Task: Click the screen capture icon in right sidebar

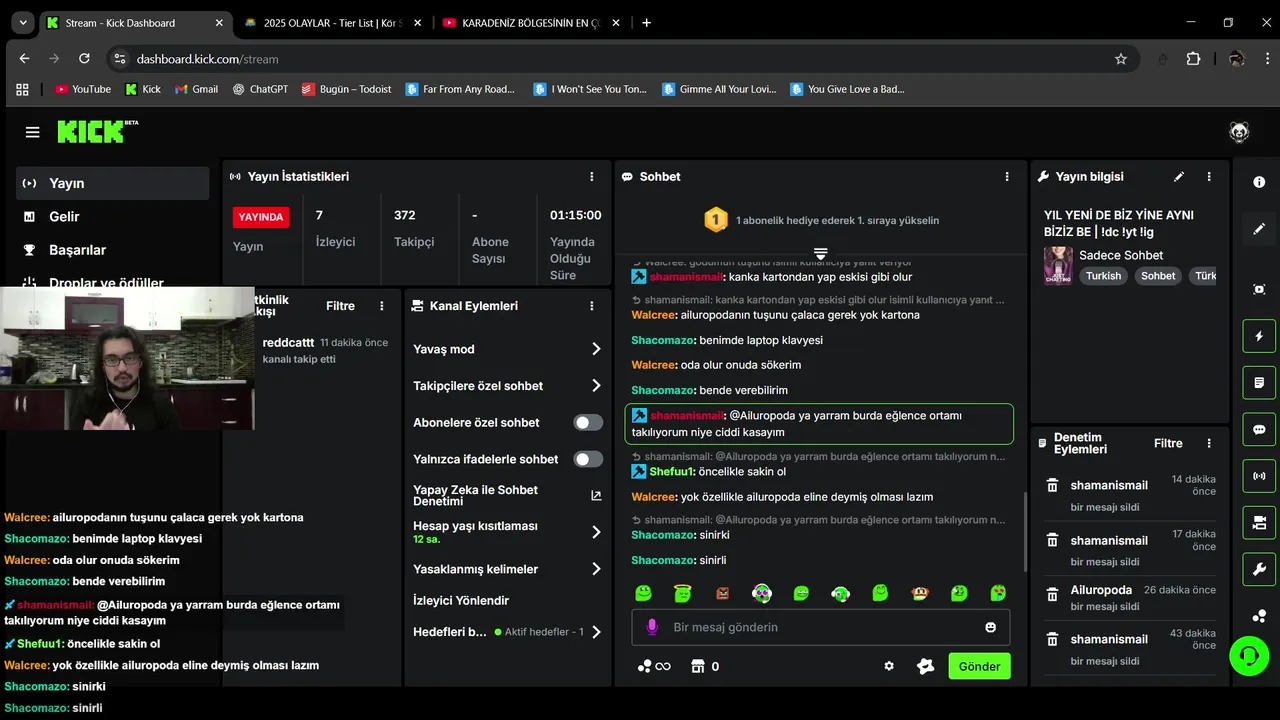Action: (x=1259, y=289)
